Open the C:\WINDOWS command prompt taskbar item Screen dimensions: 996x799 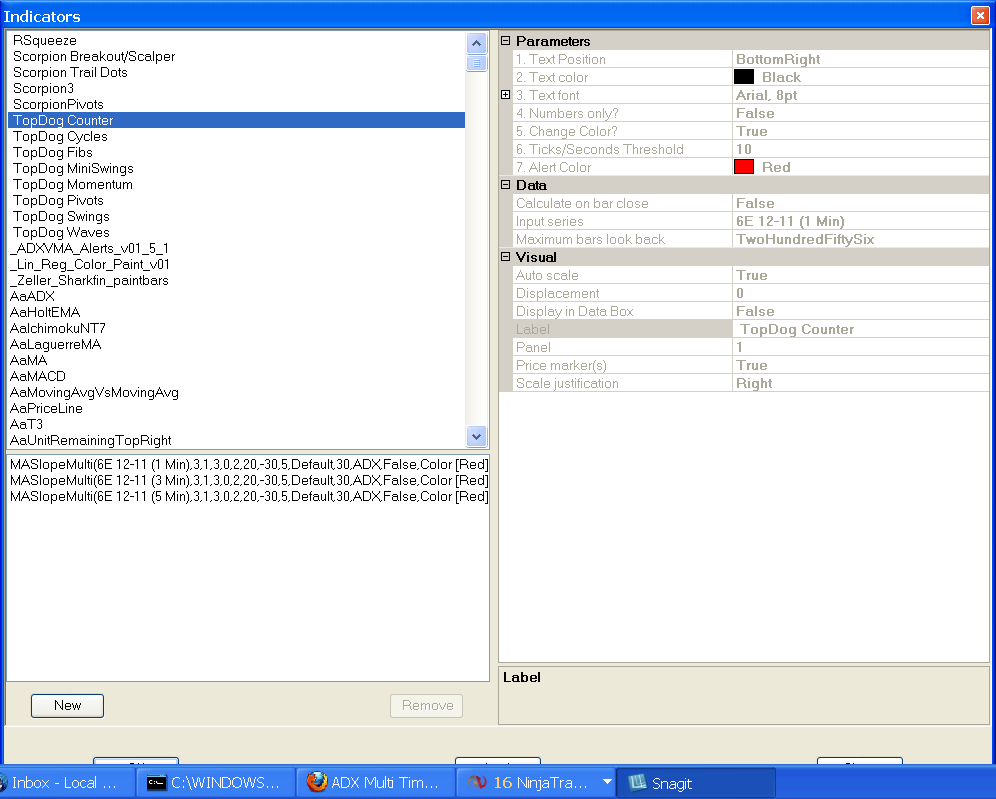(216, 782)
